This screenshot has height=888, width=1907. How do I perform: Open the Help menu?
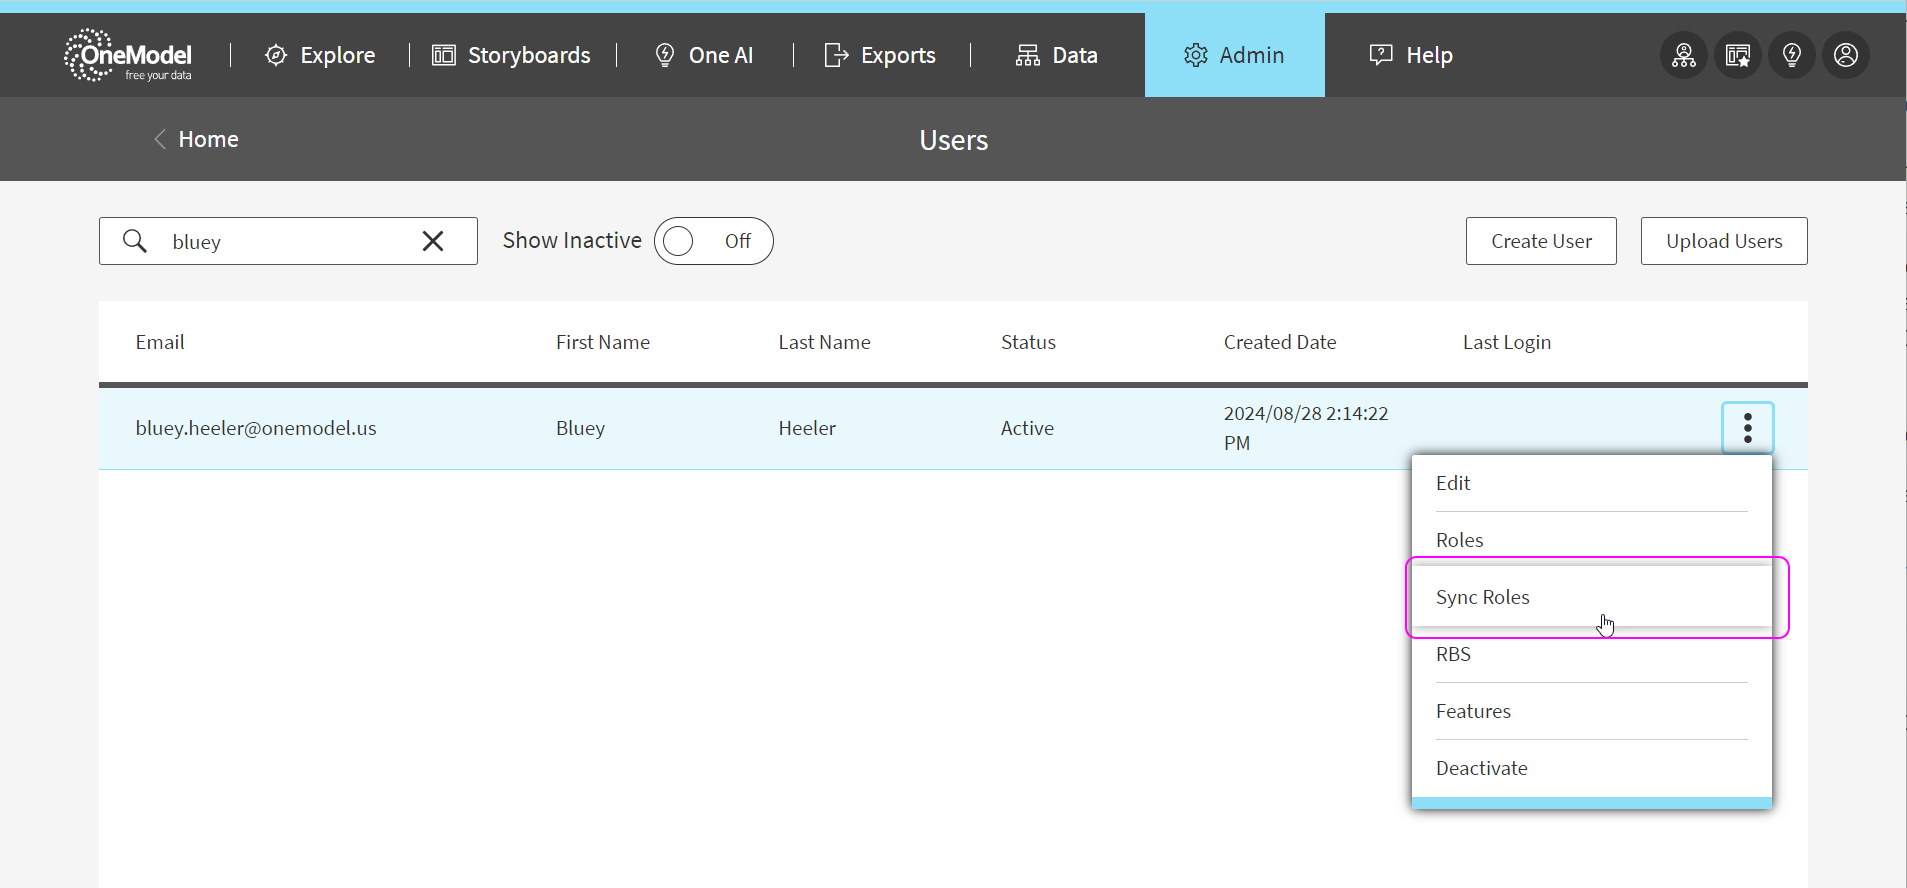(1411, 55)
